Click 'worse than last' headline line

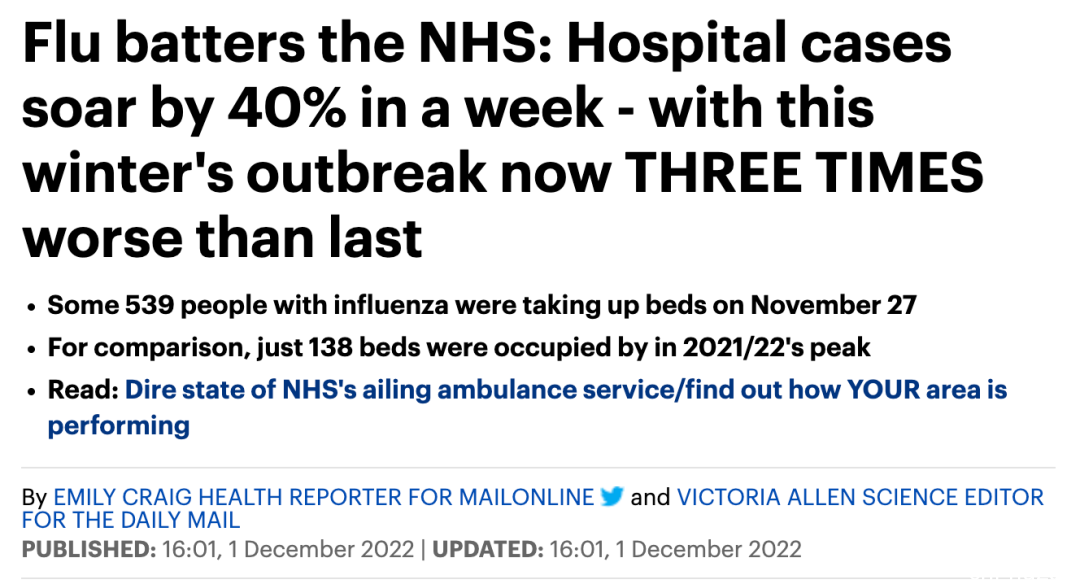click(x=222, y=238)
